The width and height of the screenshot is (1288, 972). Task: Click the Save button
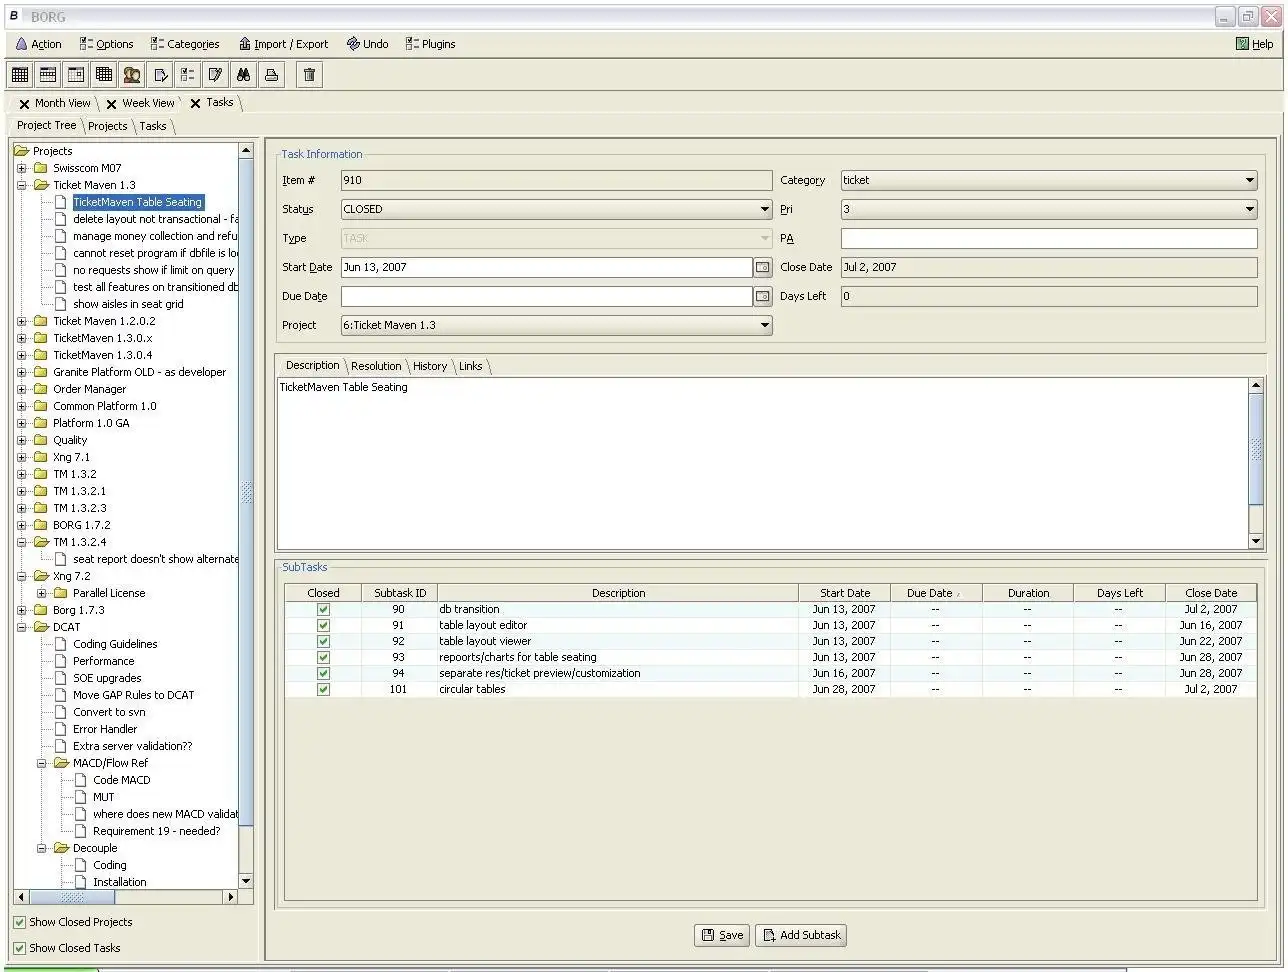[722, 935]
